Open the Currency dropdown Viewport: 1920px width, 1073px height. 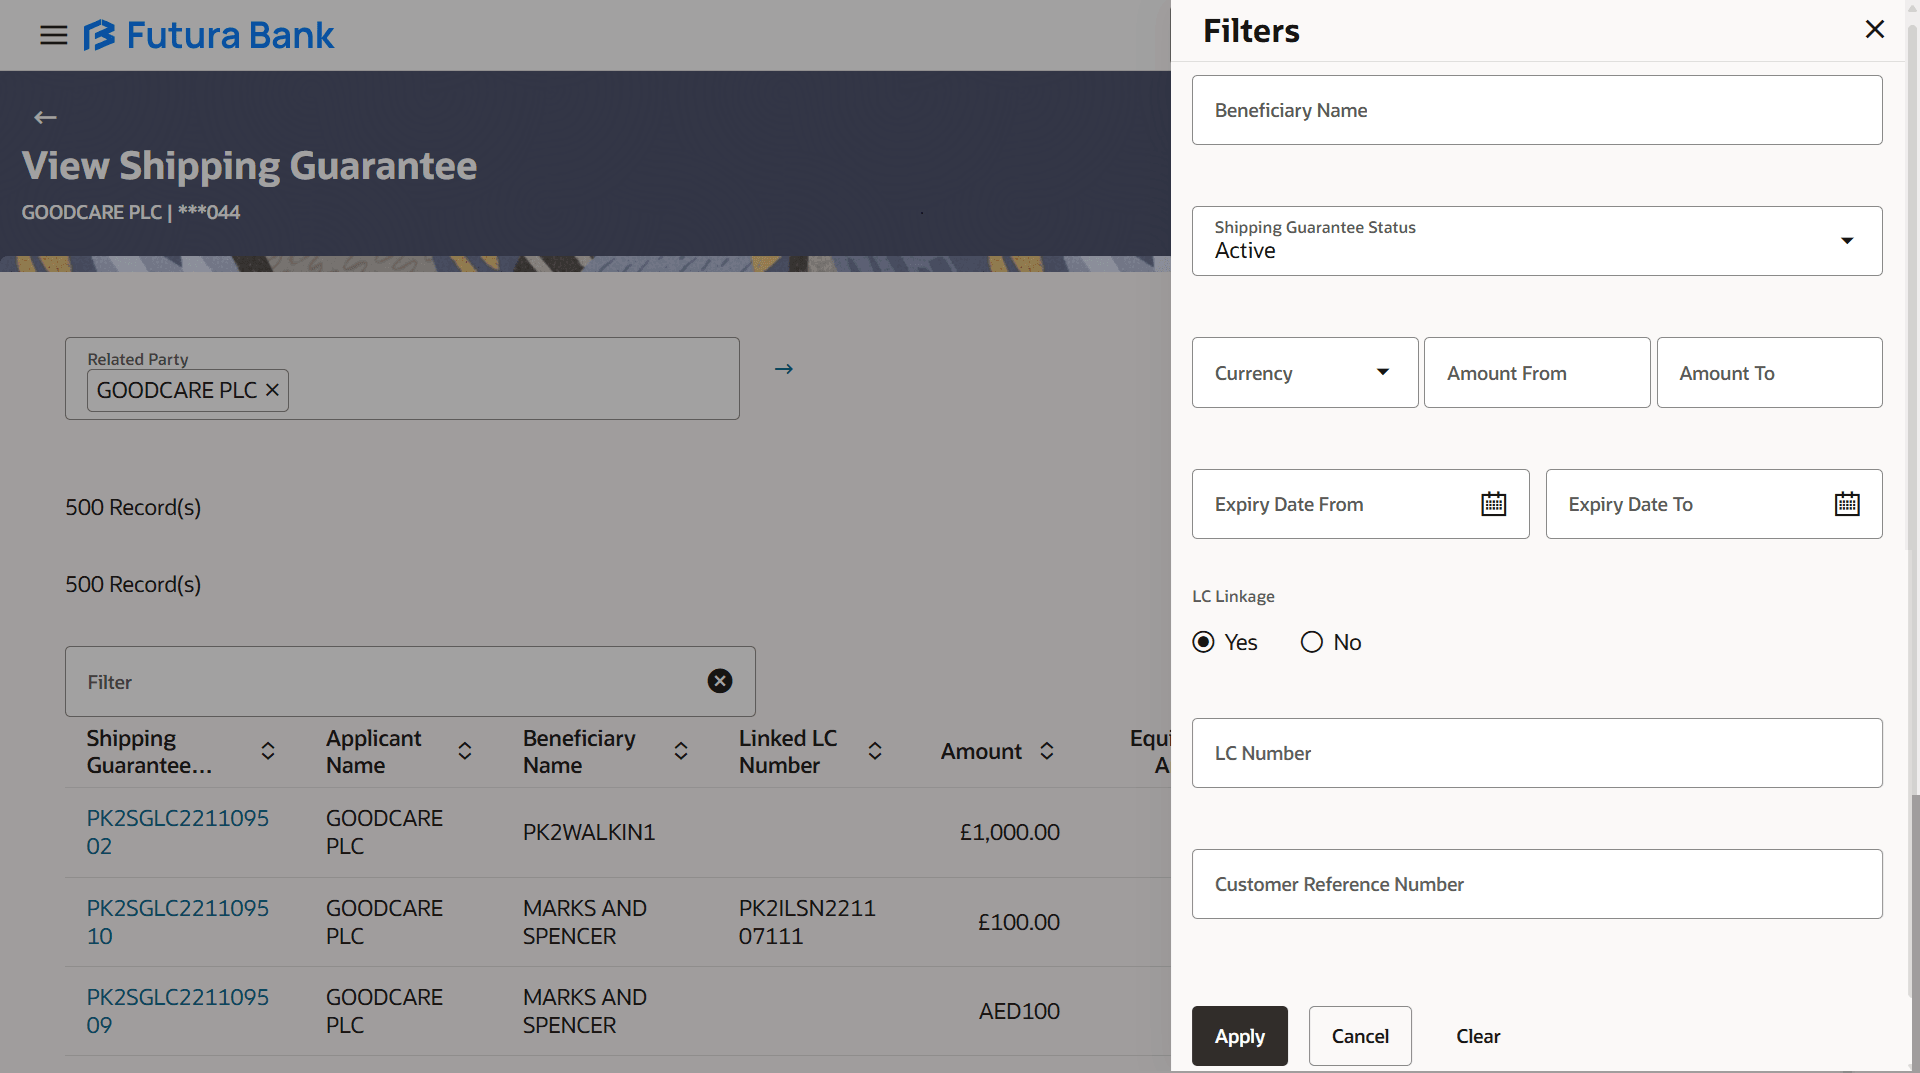click(x=1383, y=371)
